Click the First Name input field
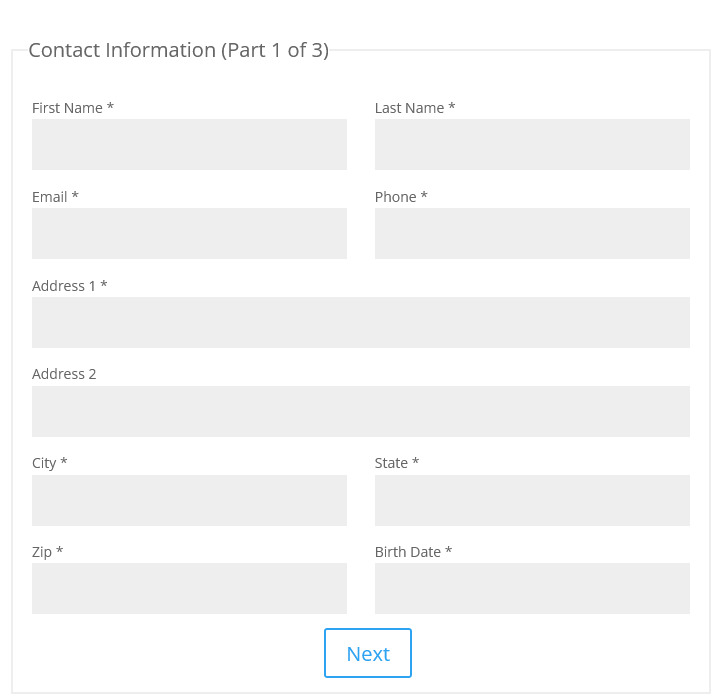The image size is (718, 699). 189,144
